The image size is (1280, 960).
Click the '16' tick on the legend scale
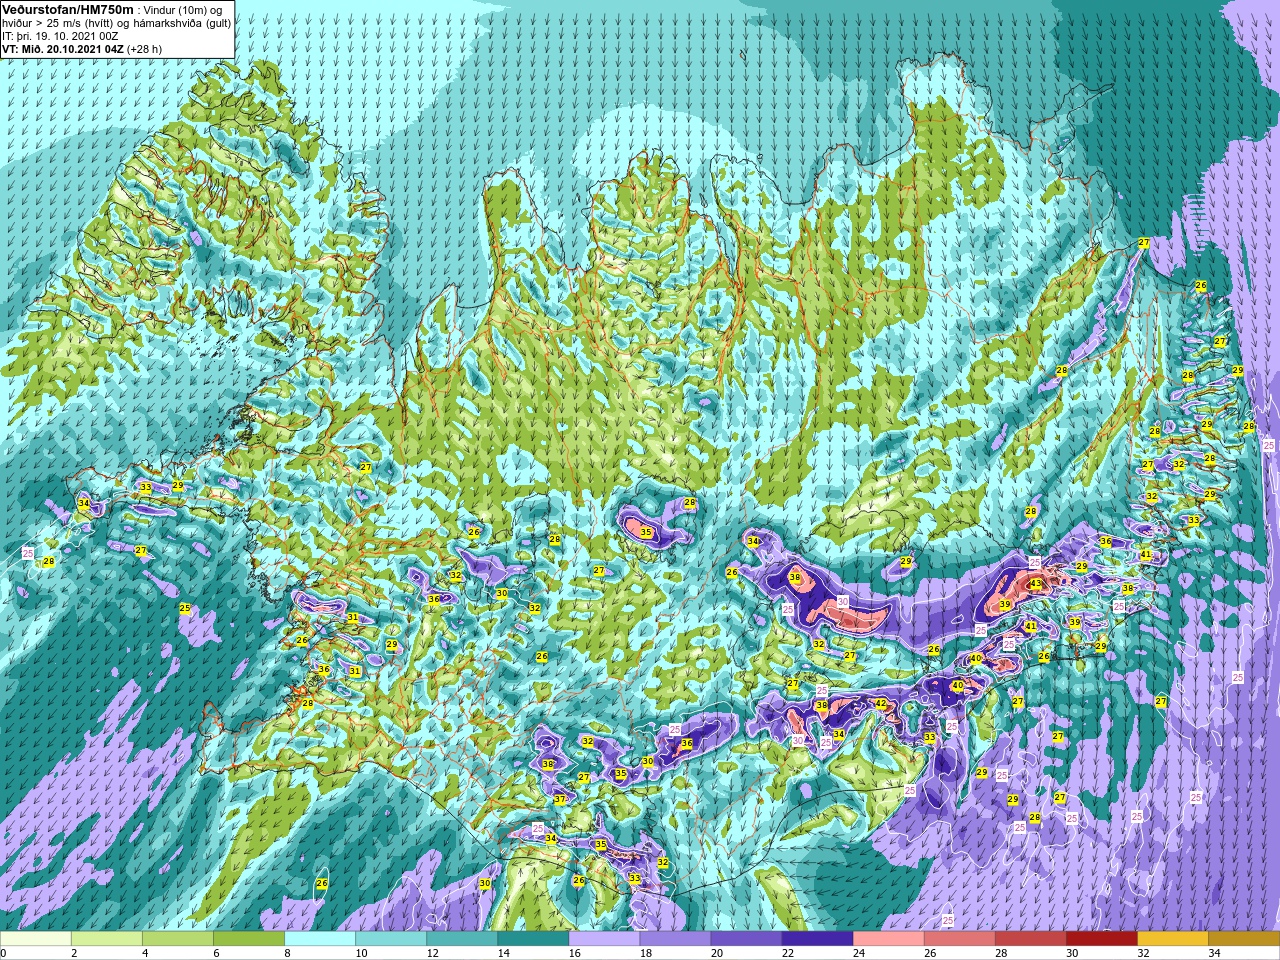point(574,953)
